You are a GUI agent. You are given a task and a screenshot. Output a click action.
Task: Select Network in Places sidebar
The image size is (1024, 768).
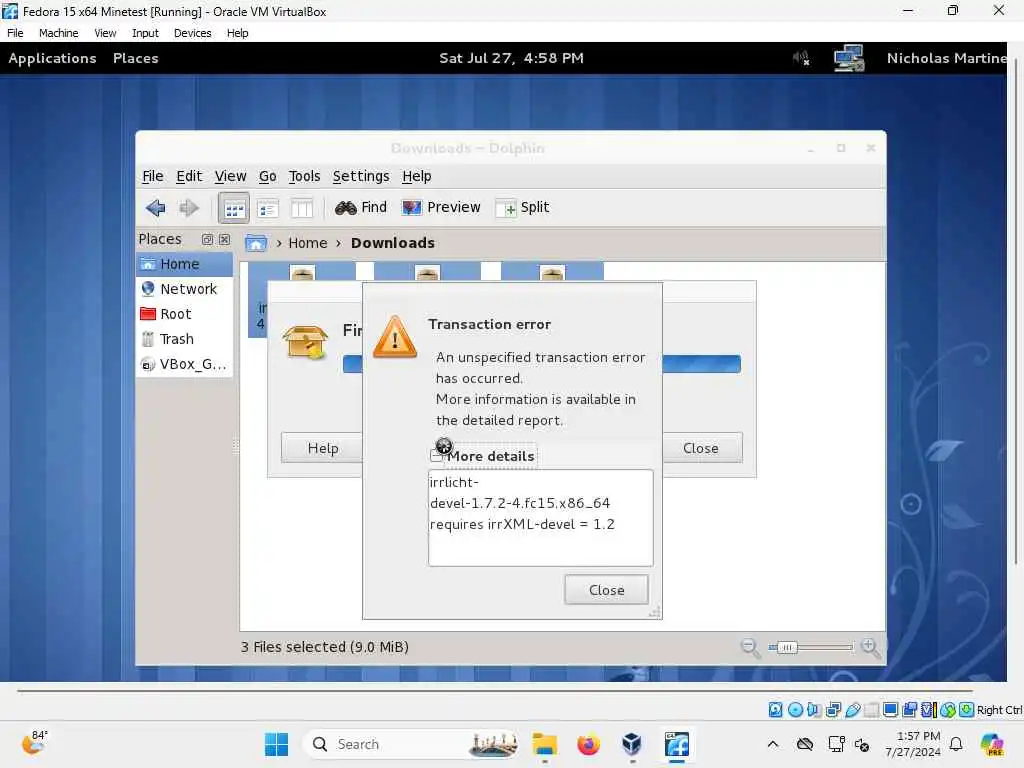185,289
